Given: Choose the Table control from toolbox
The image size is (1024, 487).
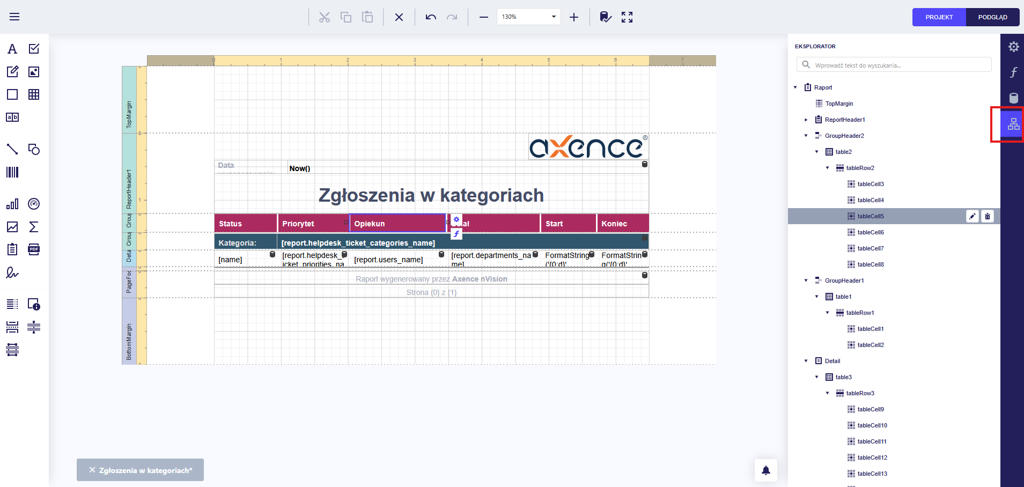Looking at the screenshot, I should point(34,95).
